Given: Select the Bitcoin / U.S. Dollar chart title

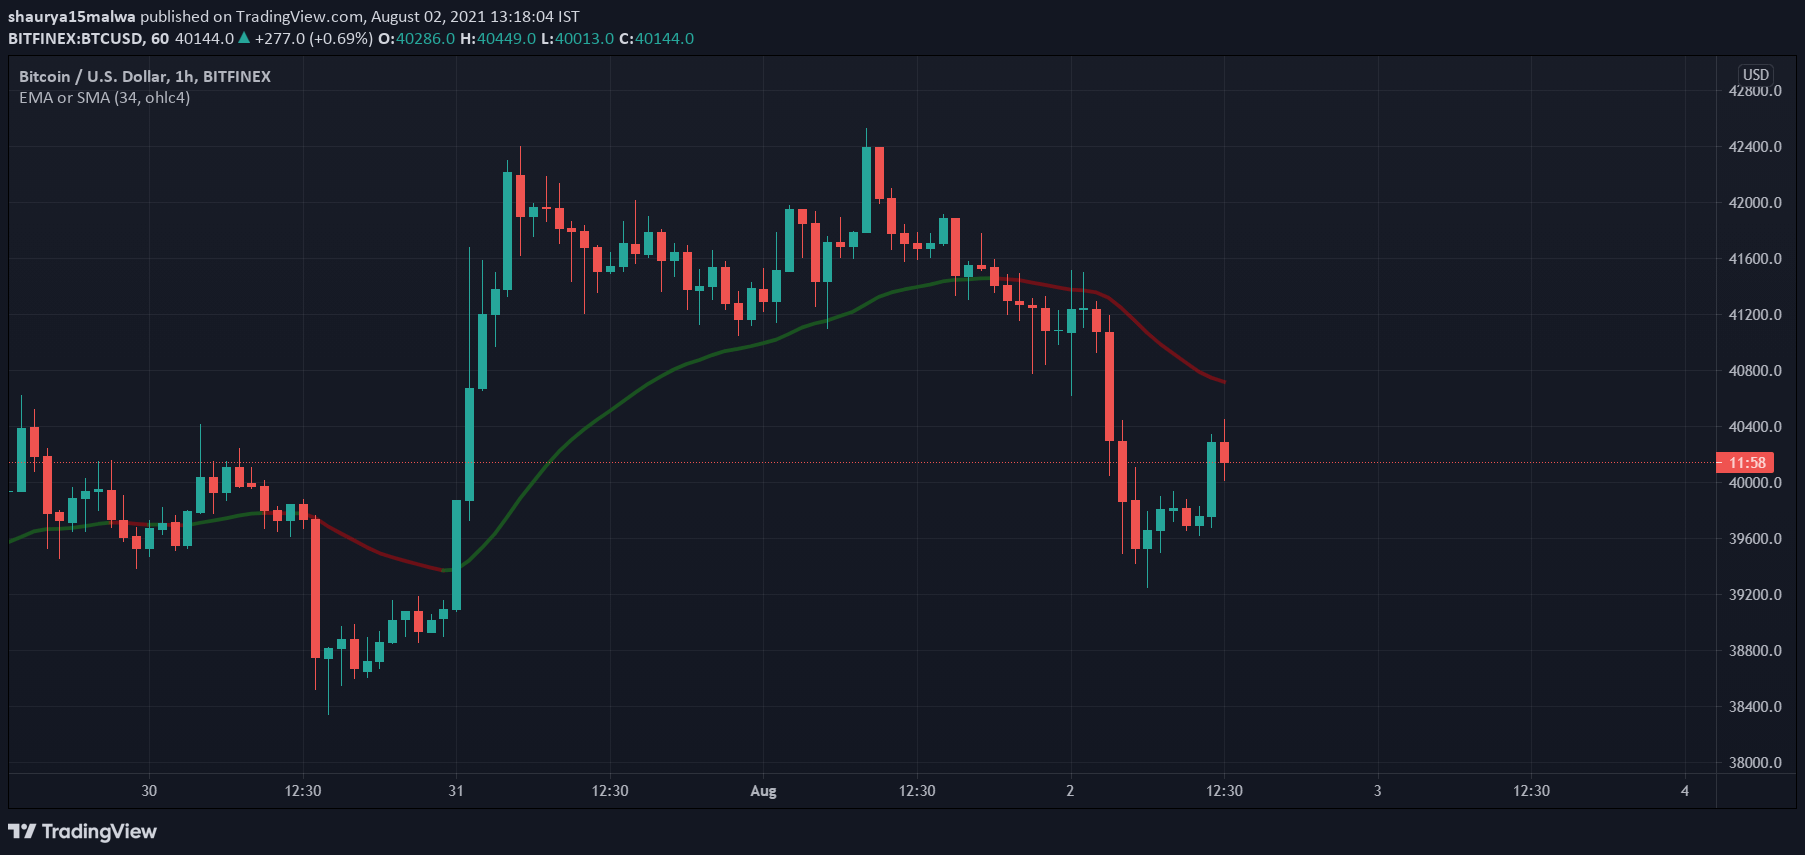Looking at the screenshot, I should tap(145, 76).
